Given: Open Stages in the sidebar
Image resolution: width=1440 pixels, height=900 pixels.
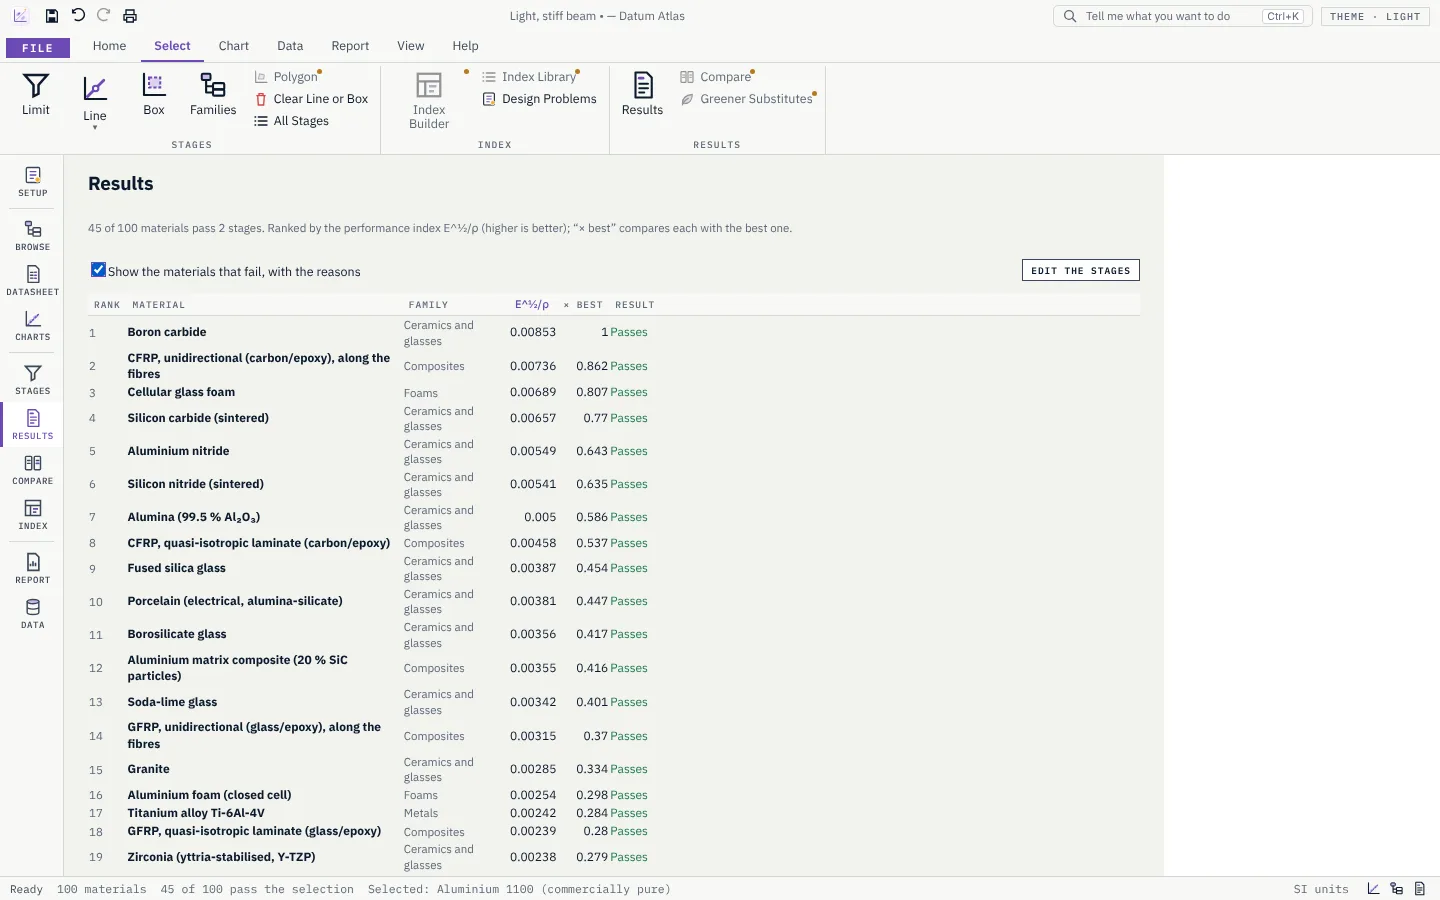Looking at the screenshot, I should [x=33, y=380].
